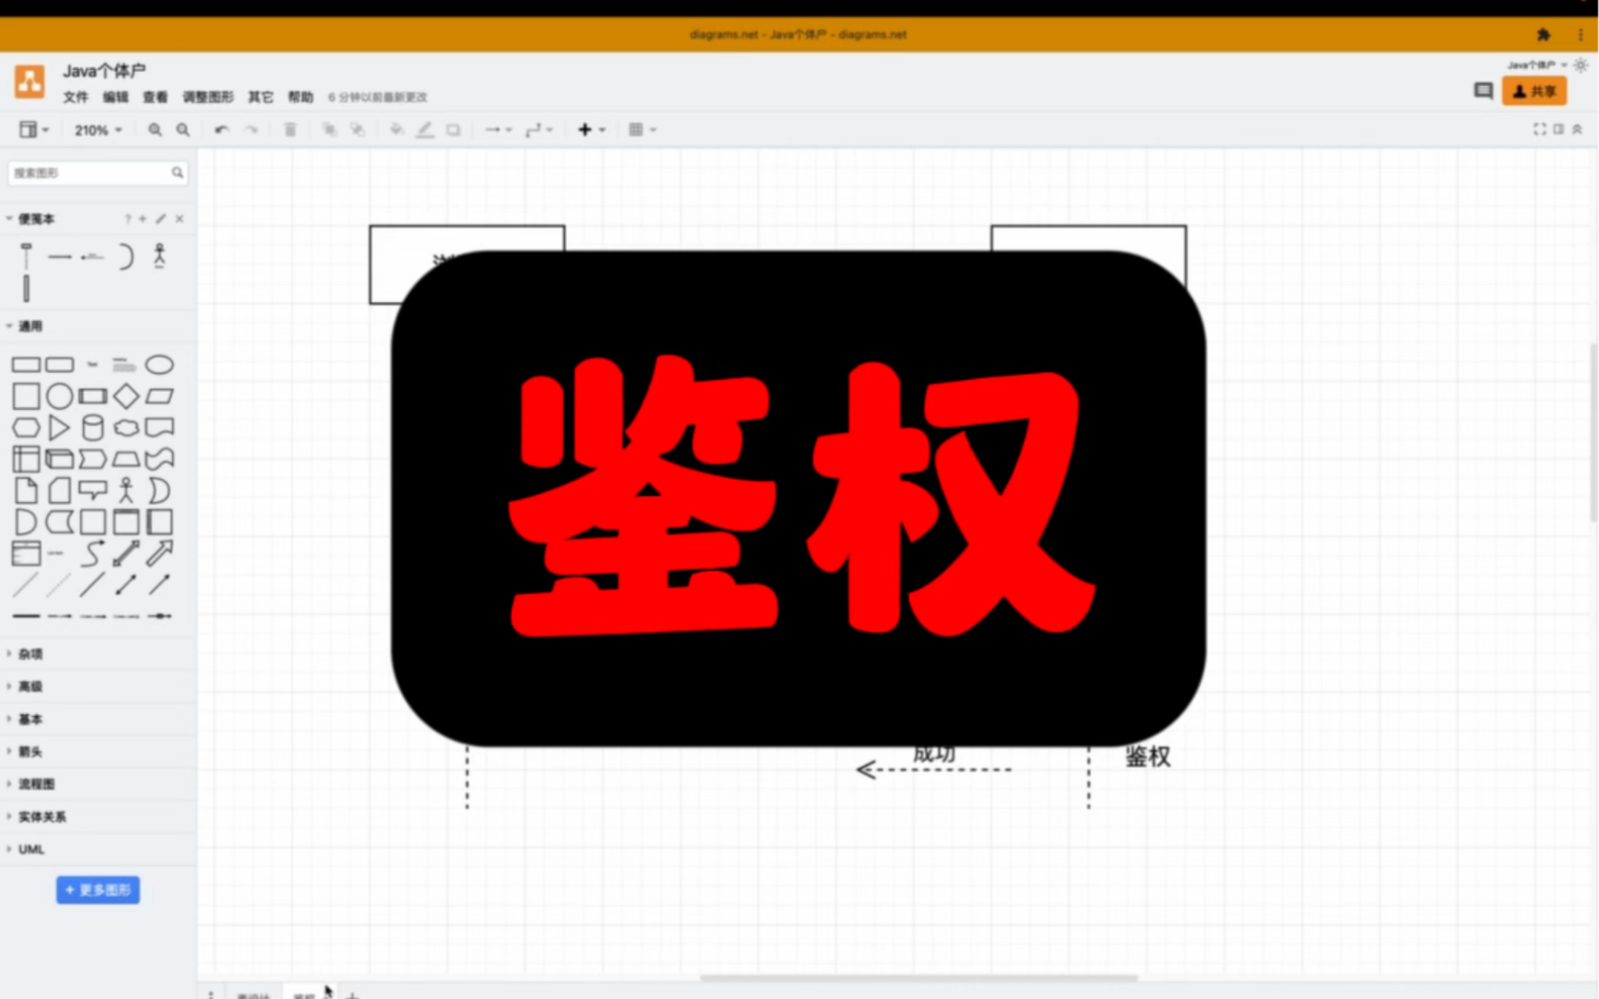Redo the last undone change

tap(251, 130)
